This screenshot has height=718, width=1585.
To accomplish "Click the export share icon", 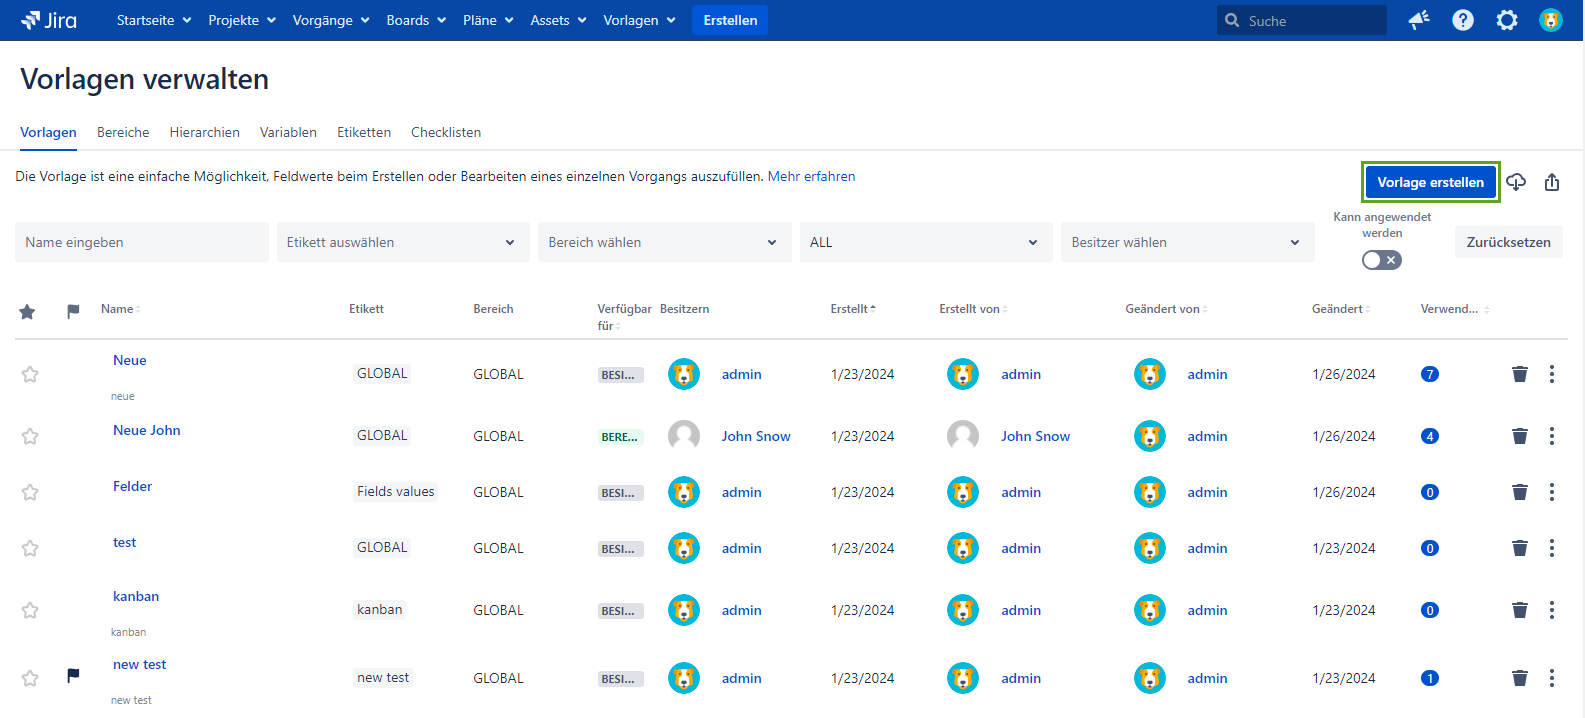I will (x=1551, y=182).
